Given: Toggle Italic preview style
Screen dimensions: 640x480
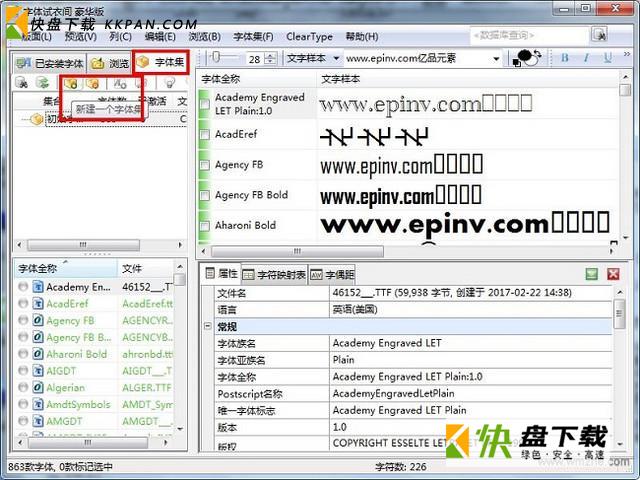Looking at the screenshot, I should tap(586, 58).
